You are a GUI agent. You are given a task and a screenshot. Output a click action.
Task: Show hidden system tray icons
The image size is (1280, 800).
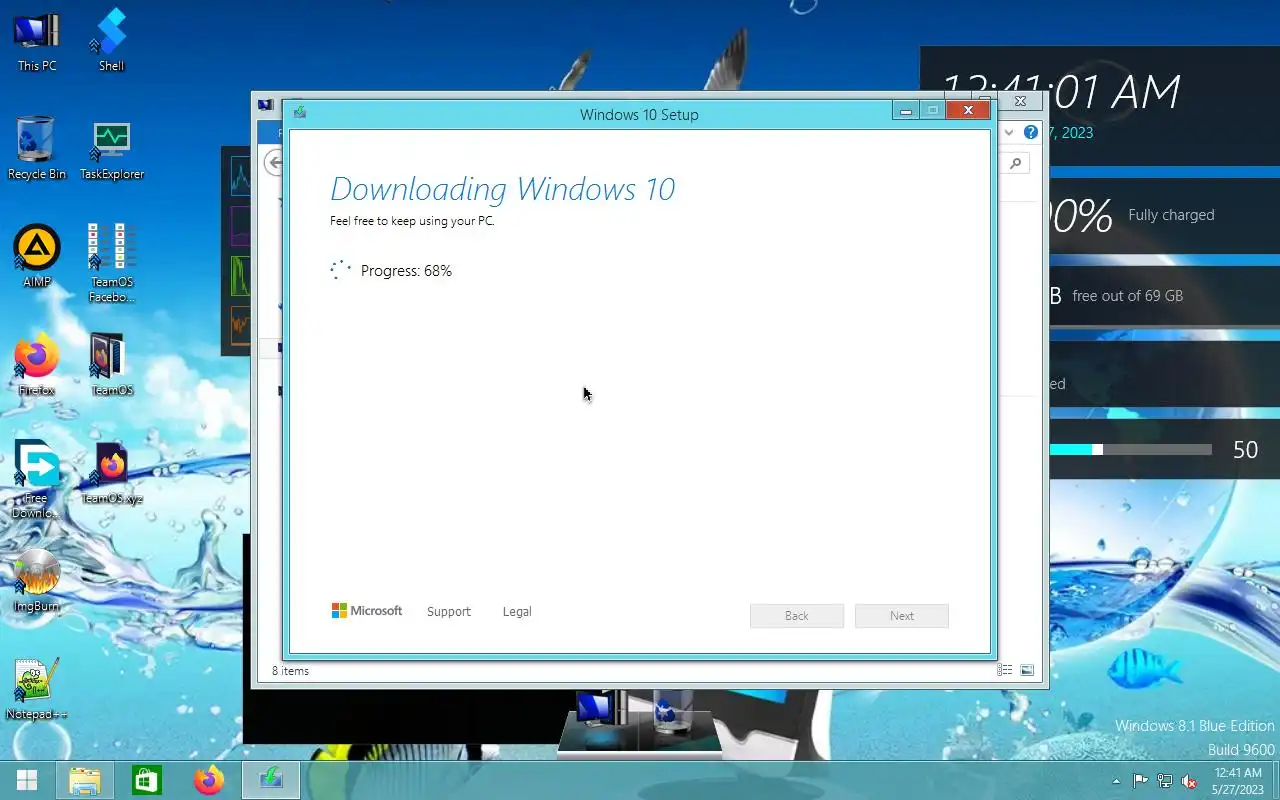coord(1116,781)
